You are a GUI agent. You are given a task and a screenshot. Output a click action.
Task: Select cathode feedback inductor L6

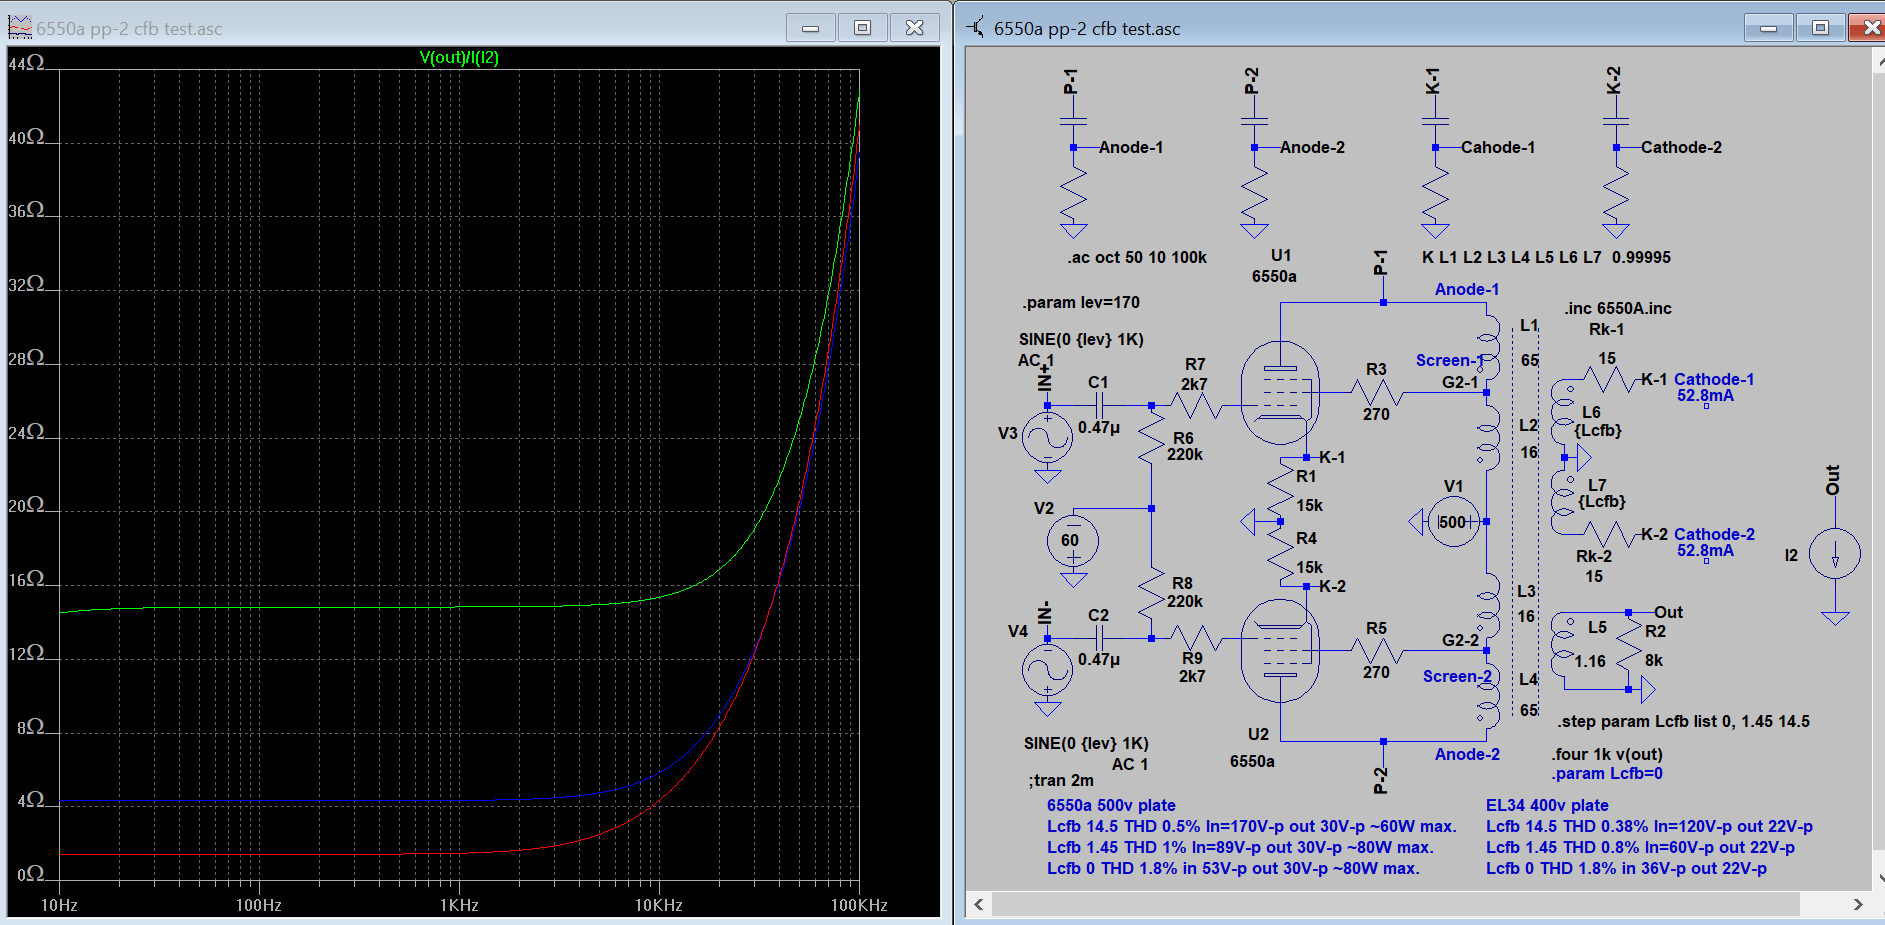(1560, 412)
